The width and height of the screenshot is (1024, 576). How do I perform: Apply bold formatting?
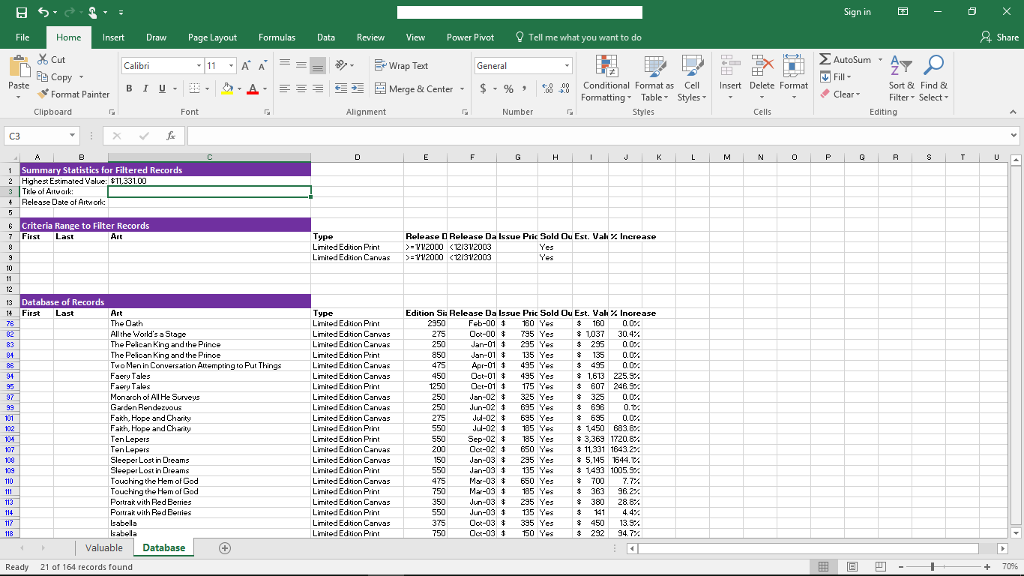(129, 89)
